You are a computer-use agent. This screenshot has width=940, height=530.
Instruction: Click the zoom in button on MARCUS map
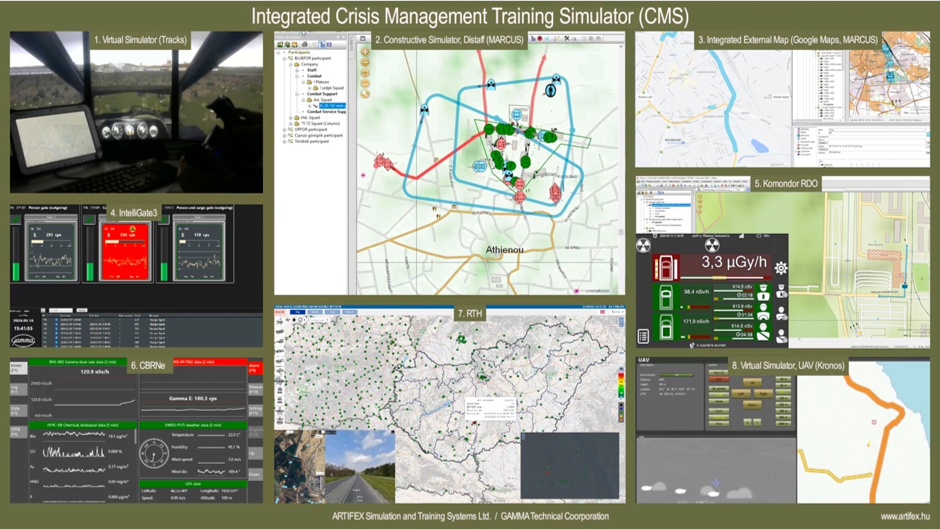pos(364,52)
